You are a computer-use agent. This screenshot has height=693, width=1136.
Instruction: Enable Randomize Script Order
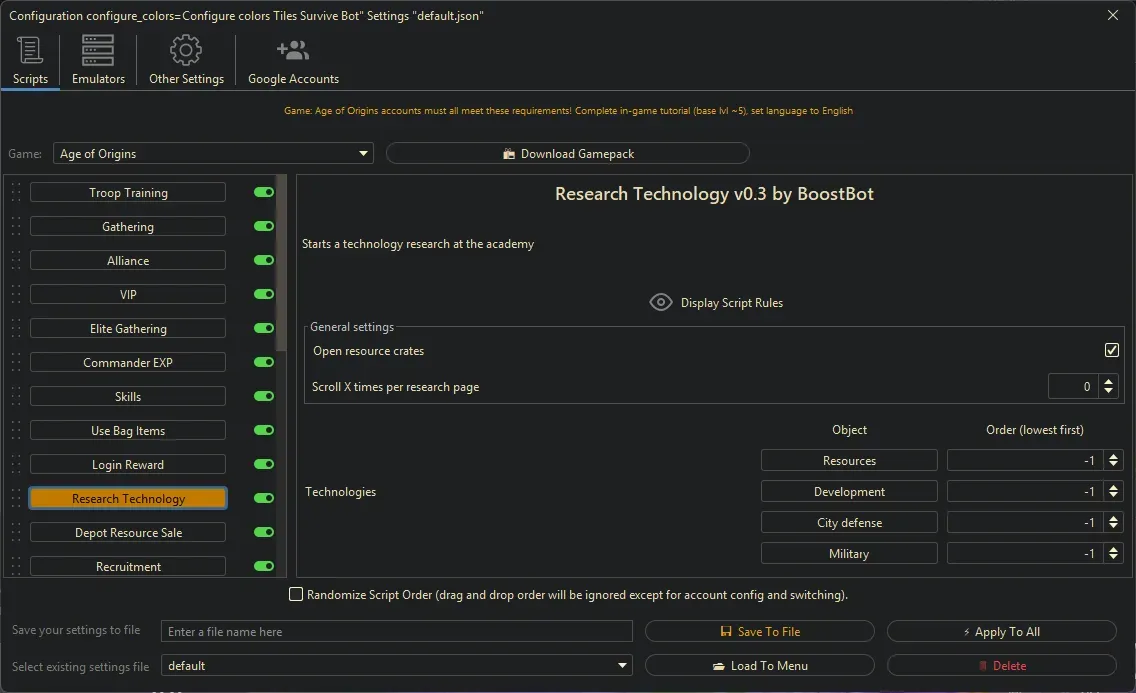click(x=296, y=594)
